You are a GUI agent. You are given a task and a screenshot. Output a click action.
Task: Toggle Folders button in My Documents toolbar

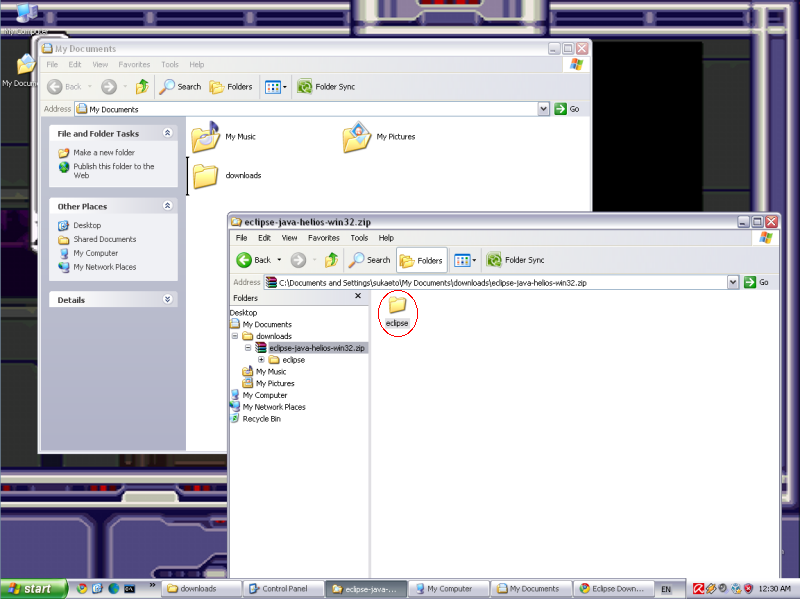coord(231,87)
